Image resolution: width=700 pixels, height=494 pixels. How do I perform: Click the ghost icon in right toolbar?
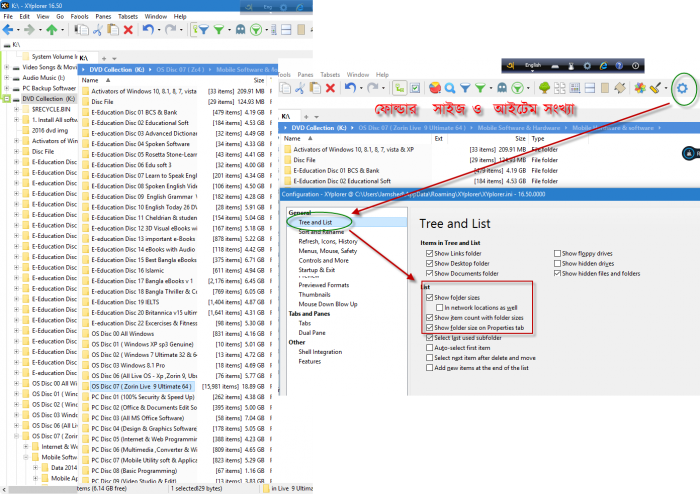502,88
